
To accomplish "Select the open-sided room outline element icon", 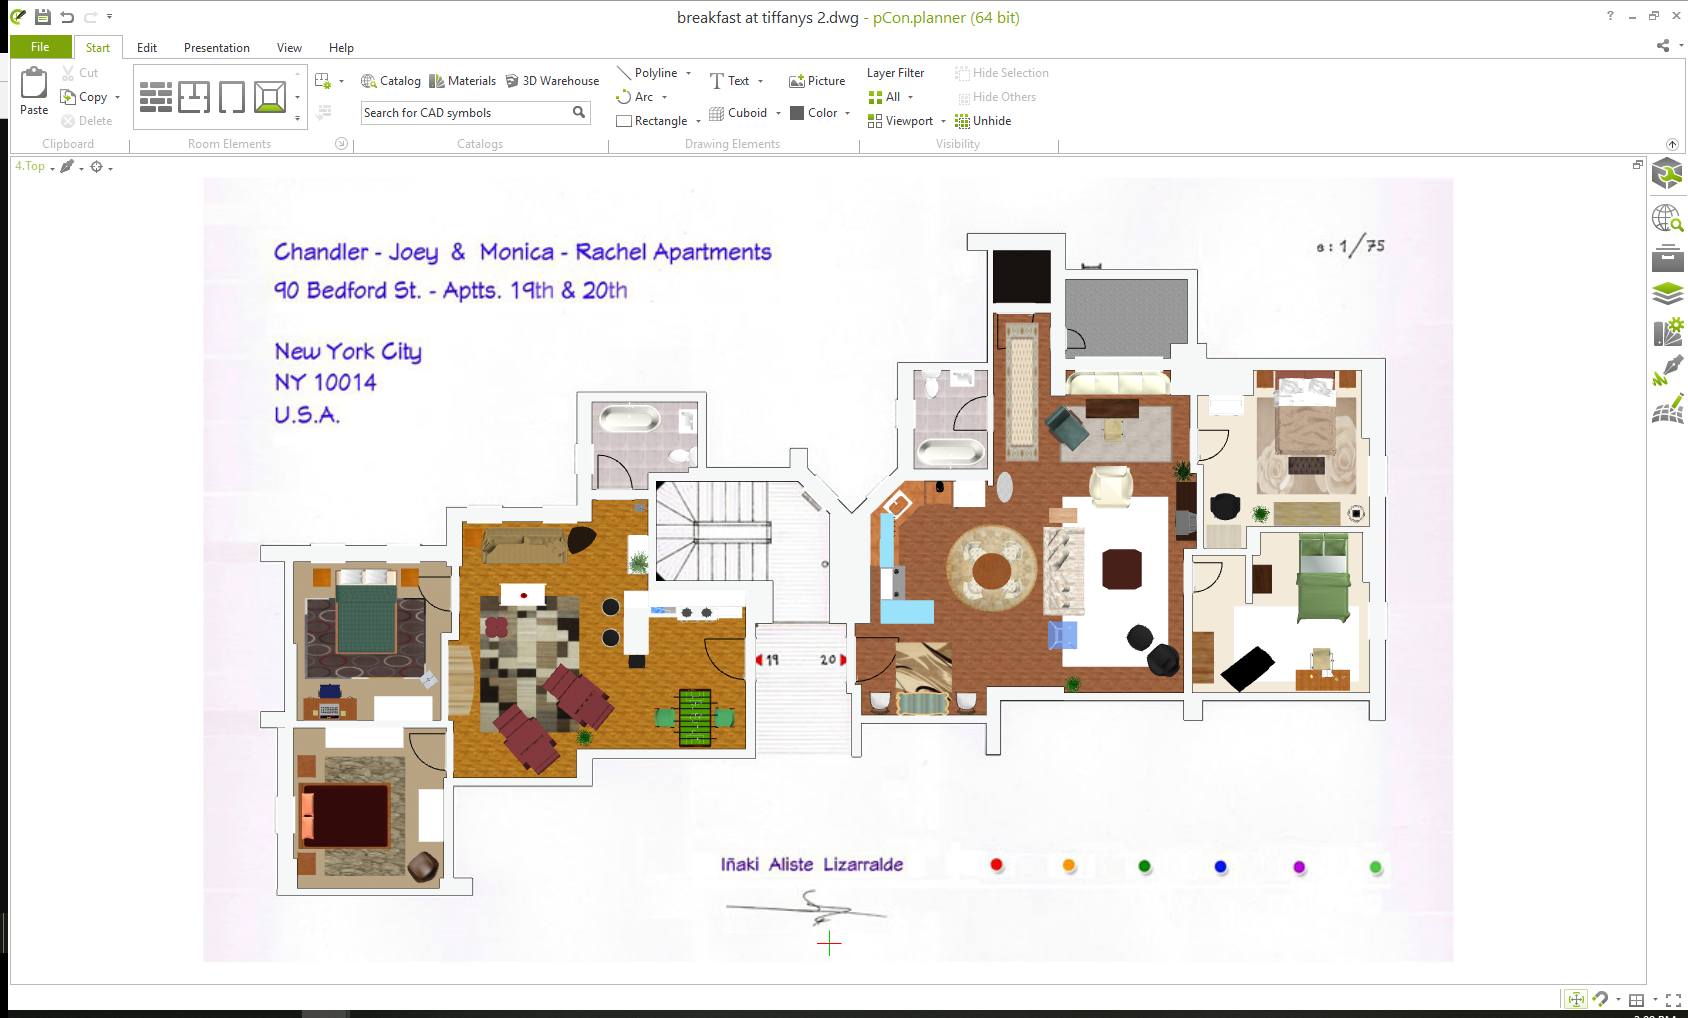I will pos(232,97).
